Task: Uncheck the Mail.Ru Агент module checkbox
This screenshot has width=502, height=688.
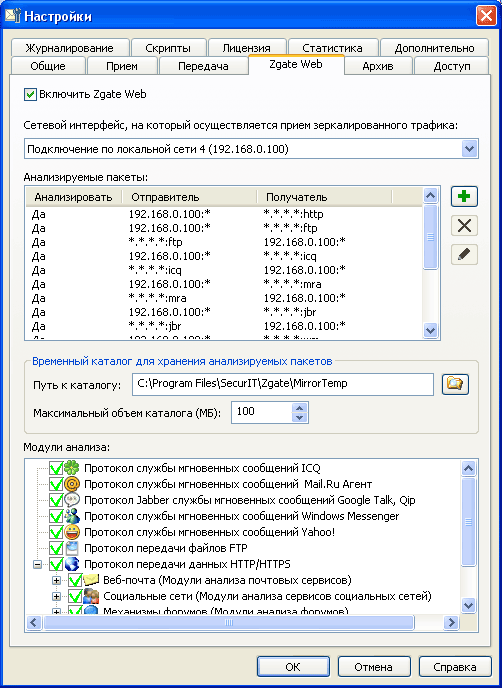Action: [56, 484]
